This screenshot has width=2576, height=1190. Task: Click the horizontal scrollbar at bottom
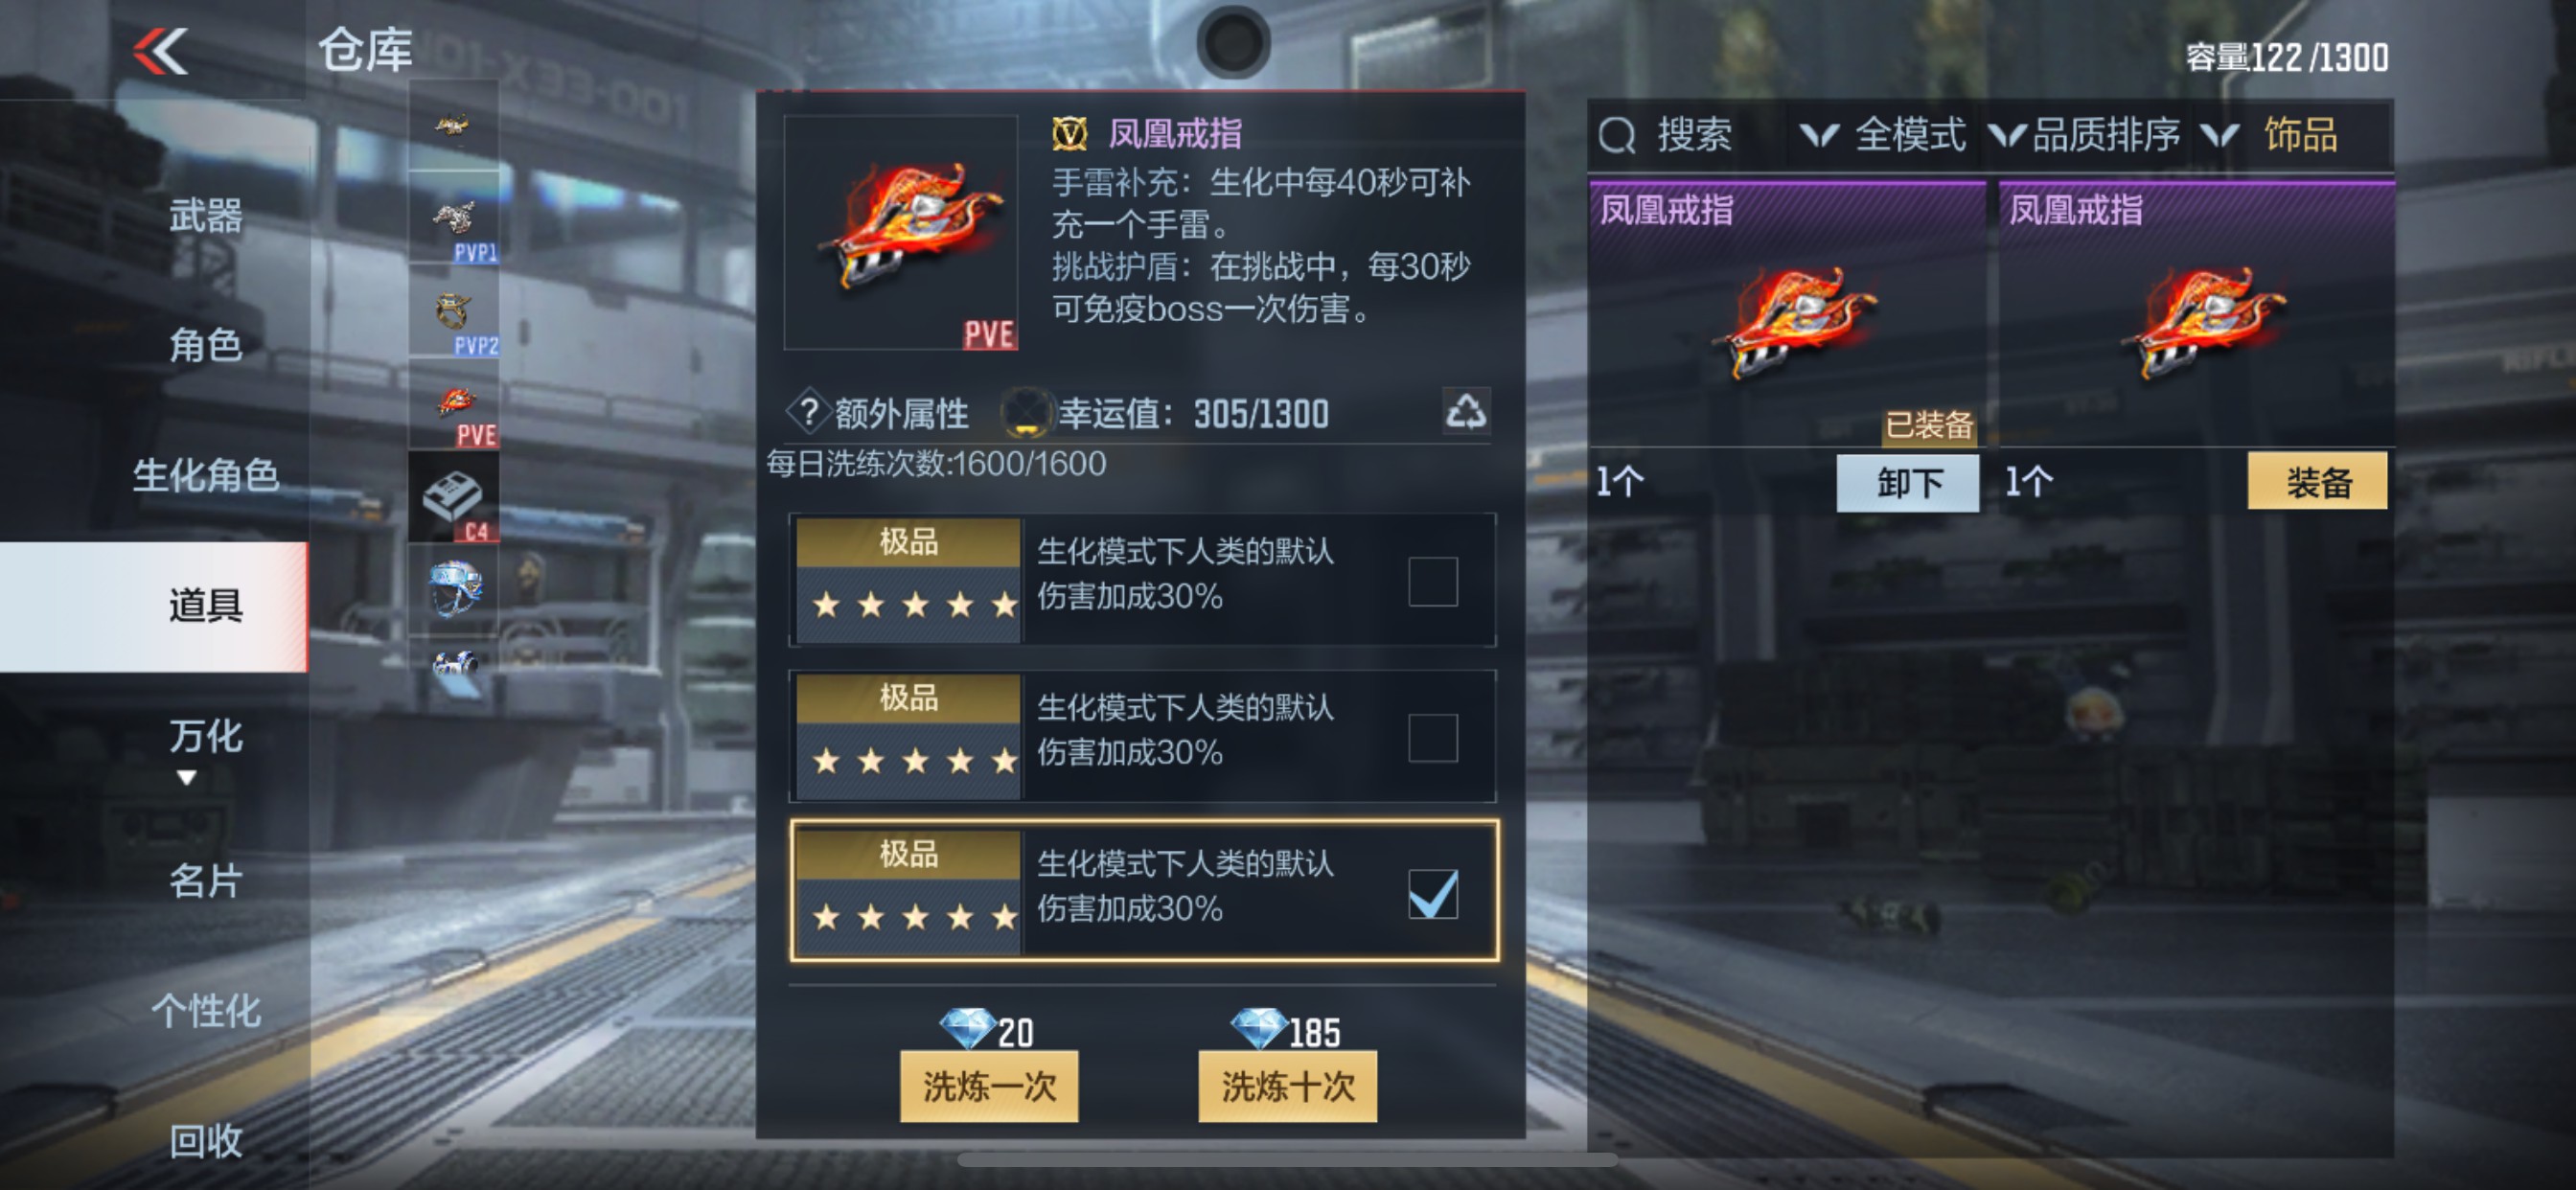pyautogui.click(x=1287, y=1160)
